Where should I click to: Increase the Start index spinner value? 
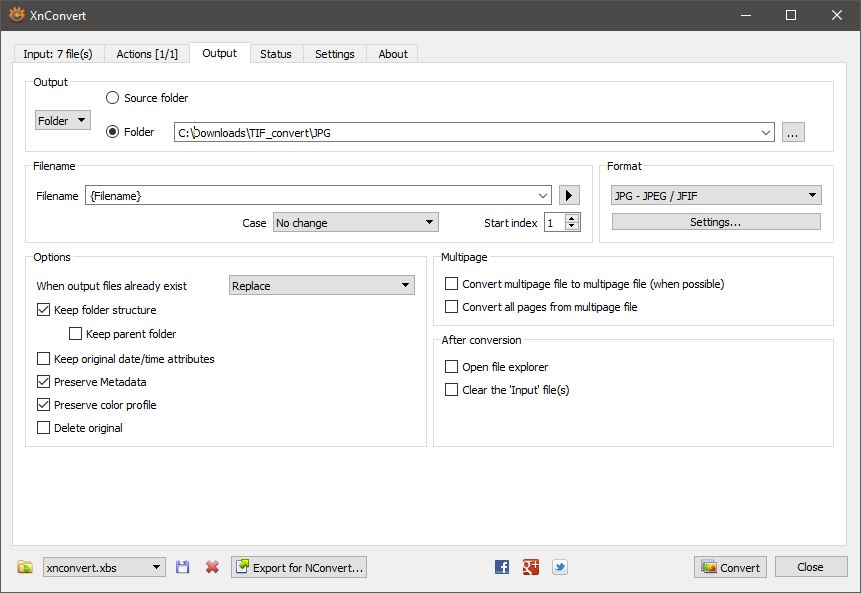(x=572, y=218)
